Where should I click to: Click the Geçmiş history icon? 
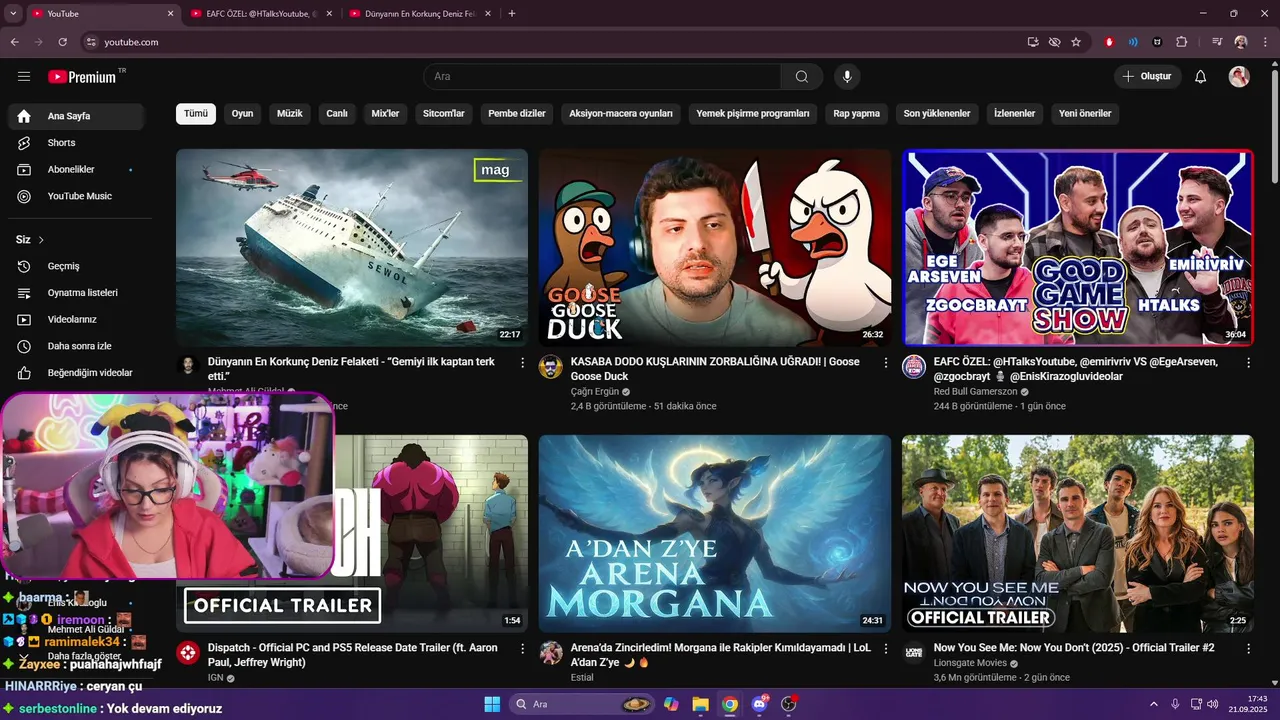coord(24,266)
